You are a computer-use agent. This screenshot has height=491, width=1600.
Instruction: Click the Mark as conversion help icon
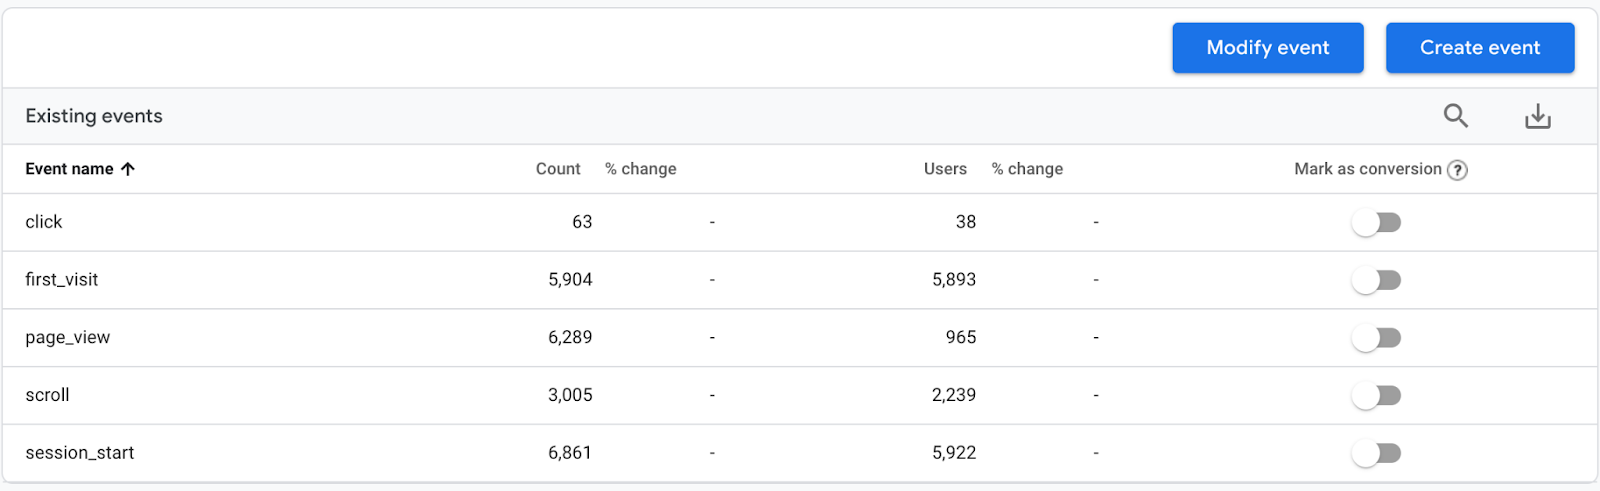pyautogui.click(x=1458, y=170)
